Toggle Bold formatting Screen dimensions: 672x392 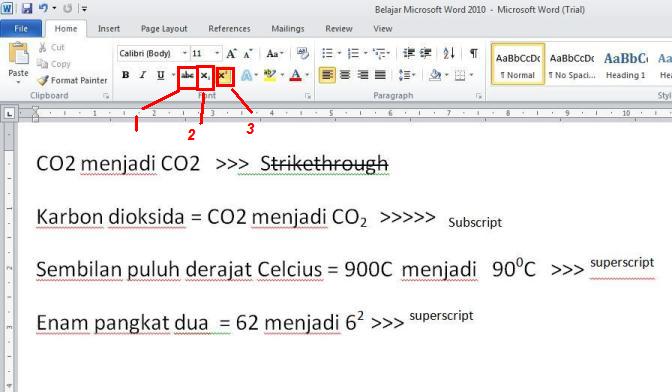coord(126,75)
